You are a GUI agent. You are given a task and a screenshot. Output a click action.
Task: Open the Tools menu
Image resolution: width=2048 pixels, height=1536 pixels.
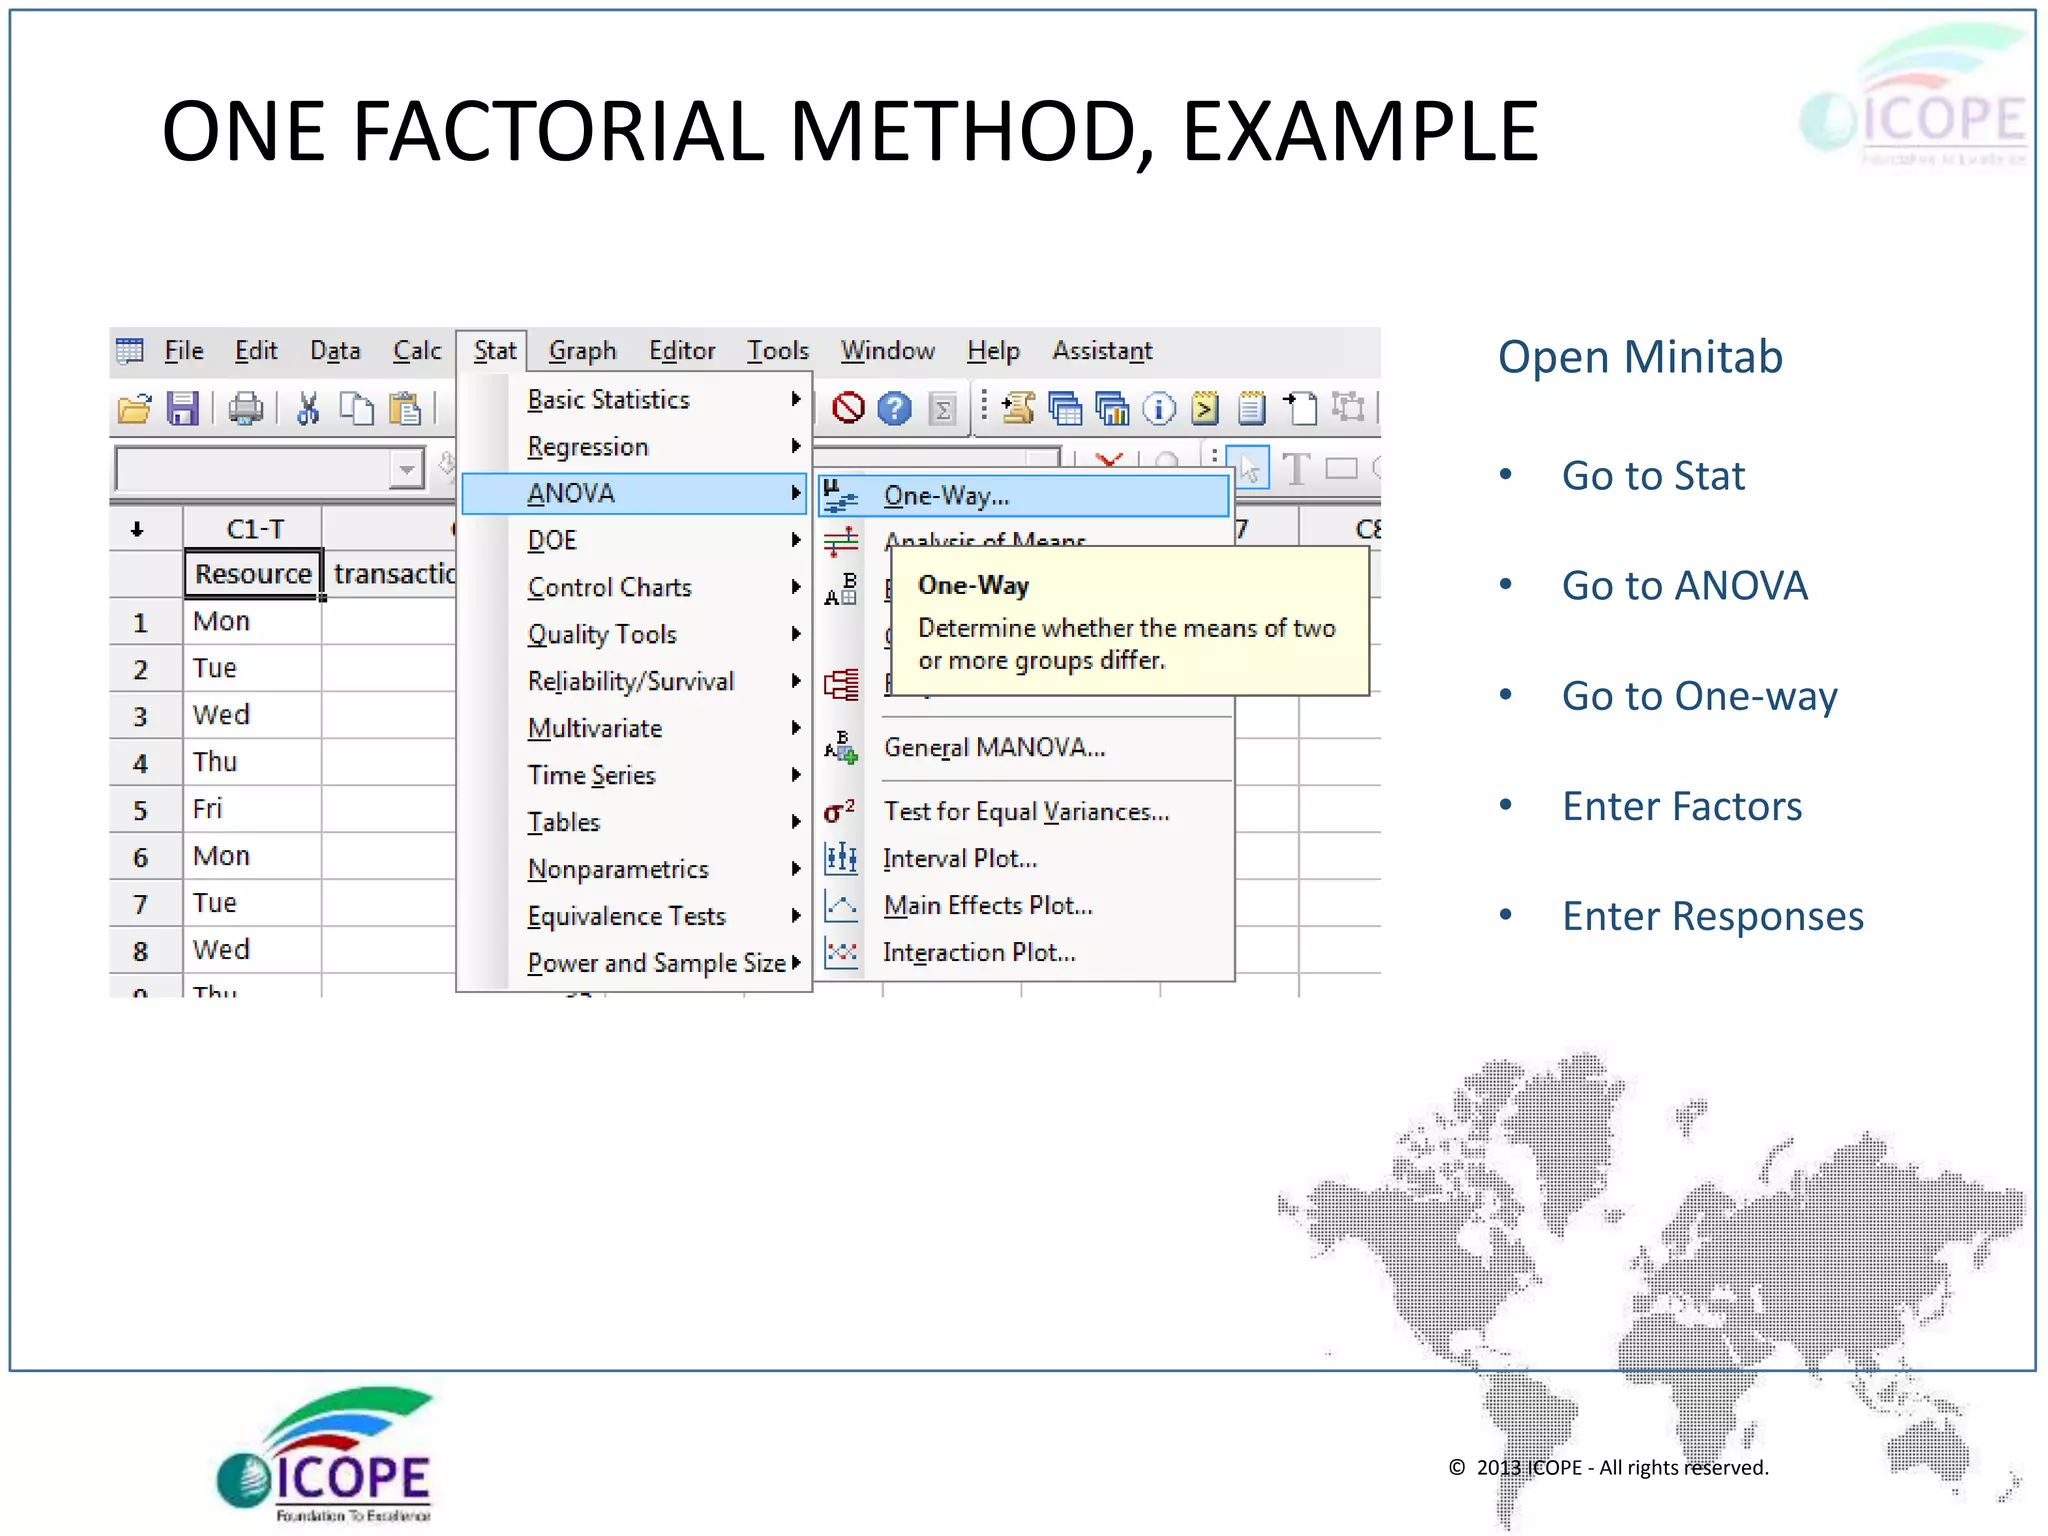(778, 351)
